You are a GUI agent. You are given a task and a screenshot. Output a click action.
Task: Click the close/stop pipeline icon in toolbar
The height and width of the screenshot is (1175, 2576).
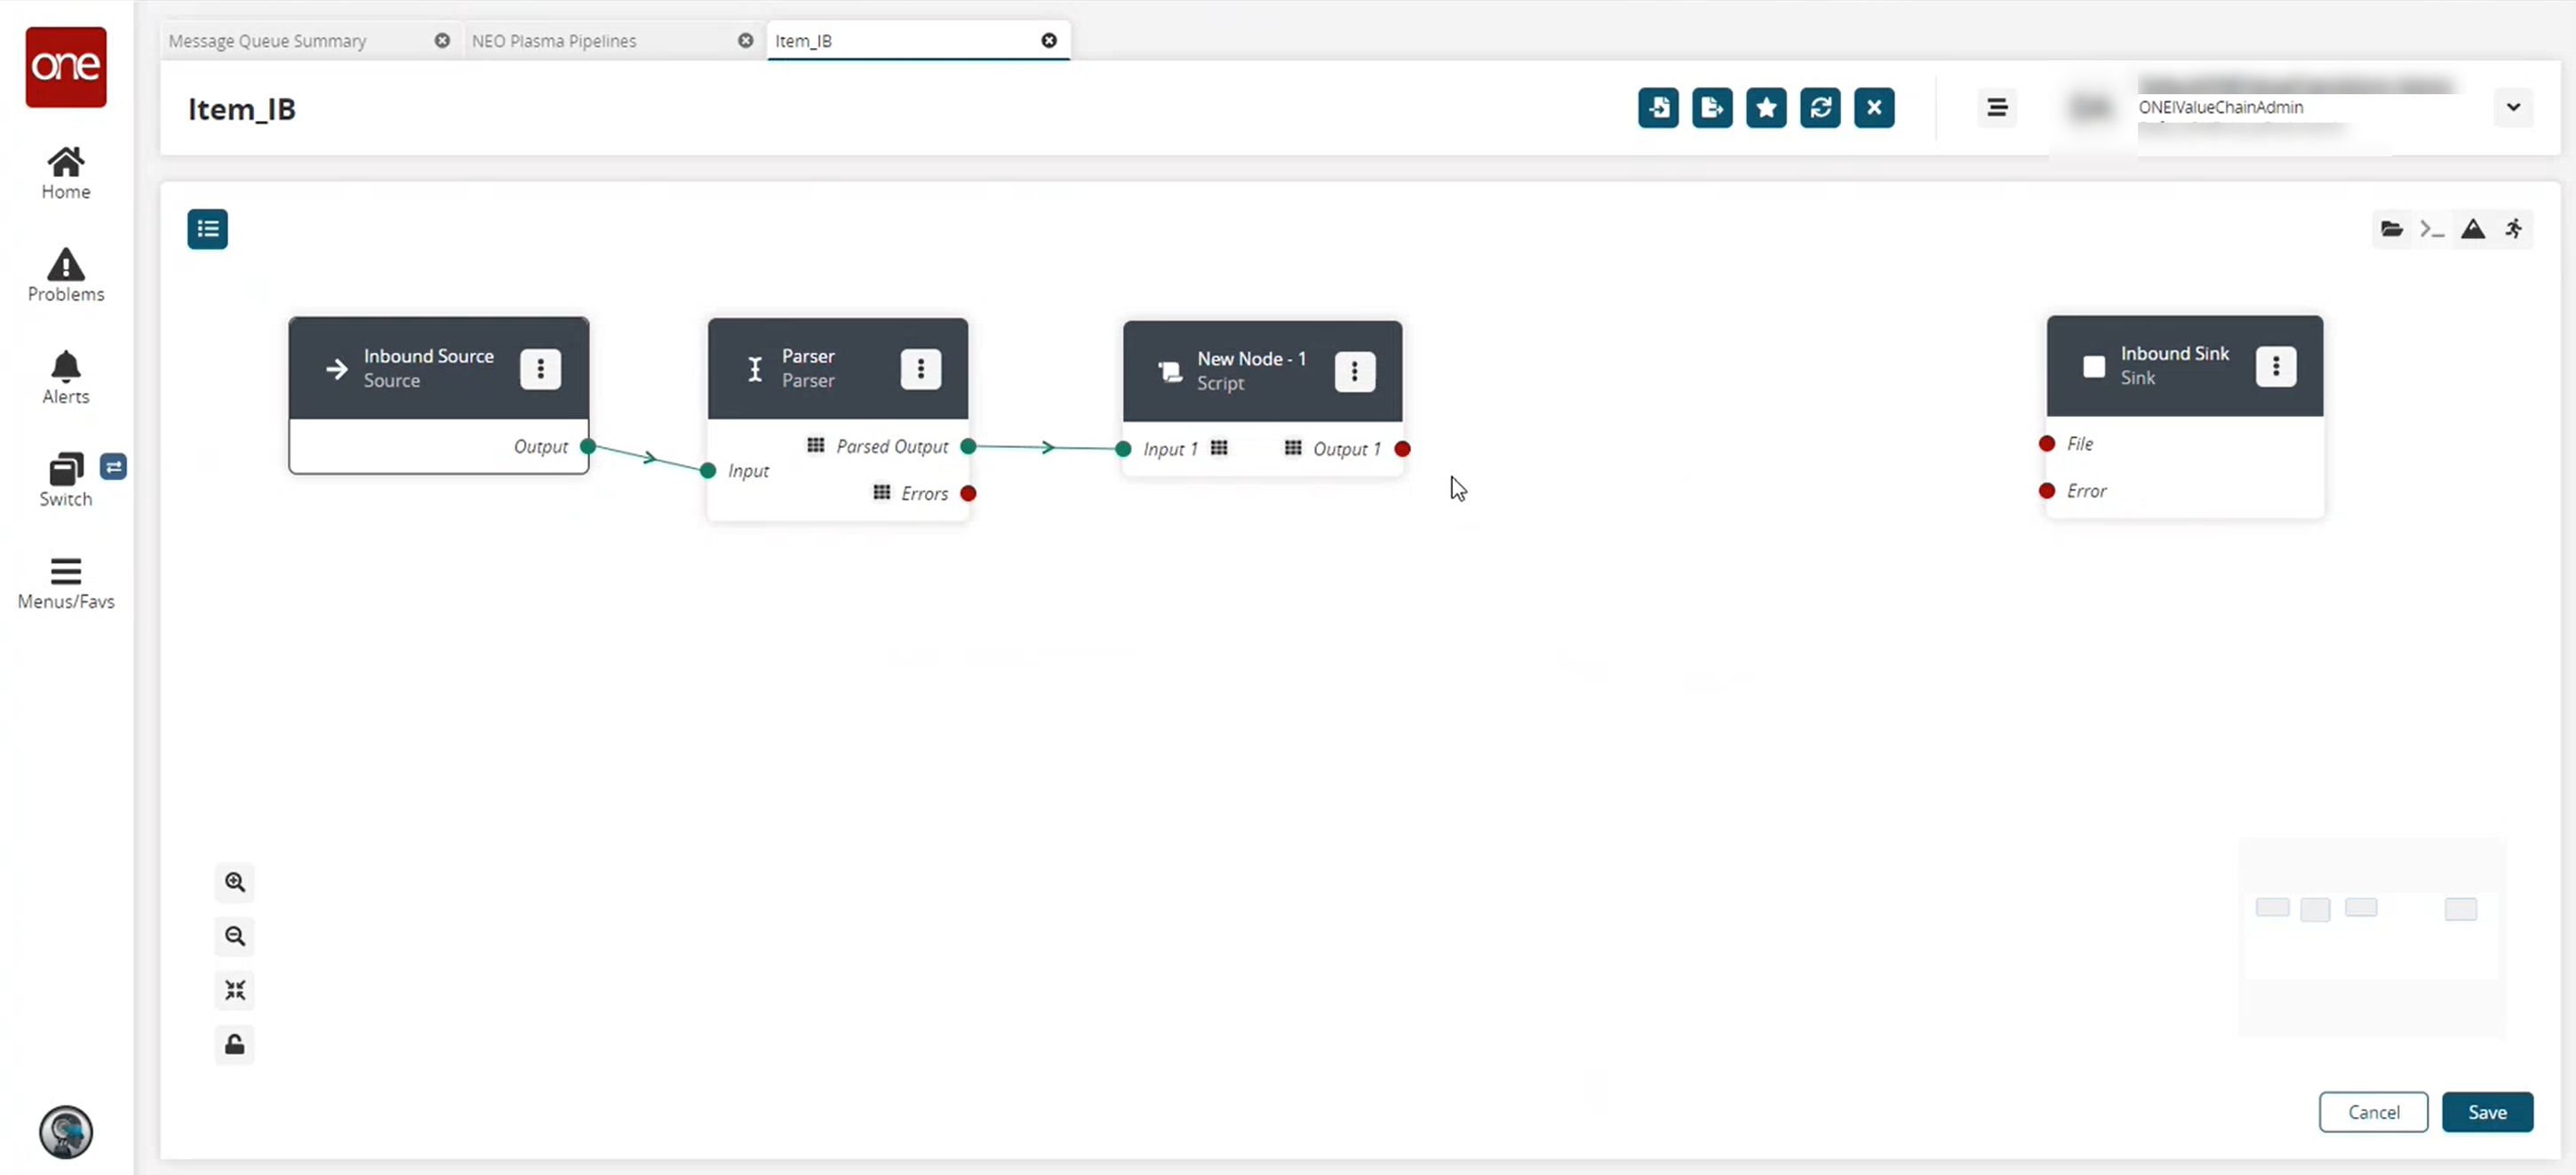click(1873, 107)
